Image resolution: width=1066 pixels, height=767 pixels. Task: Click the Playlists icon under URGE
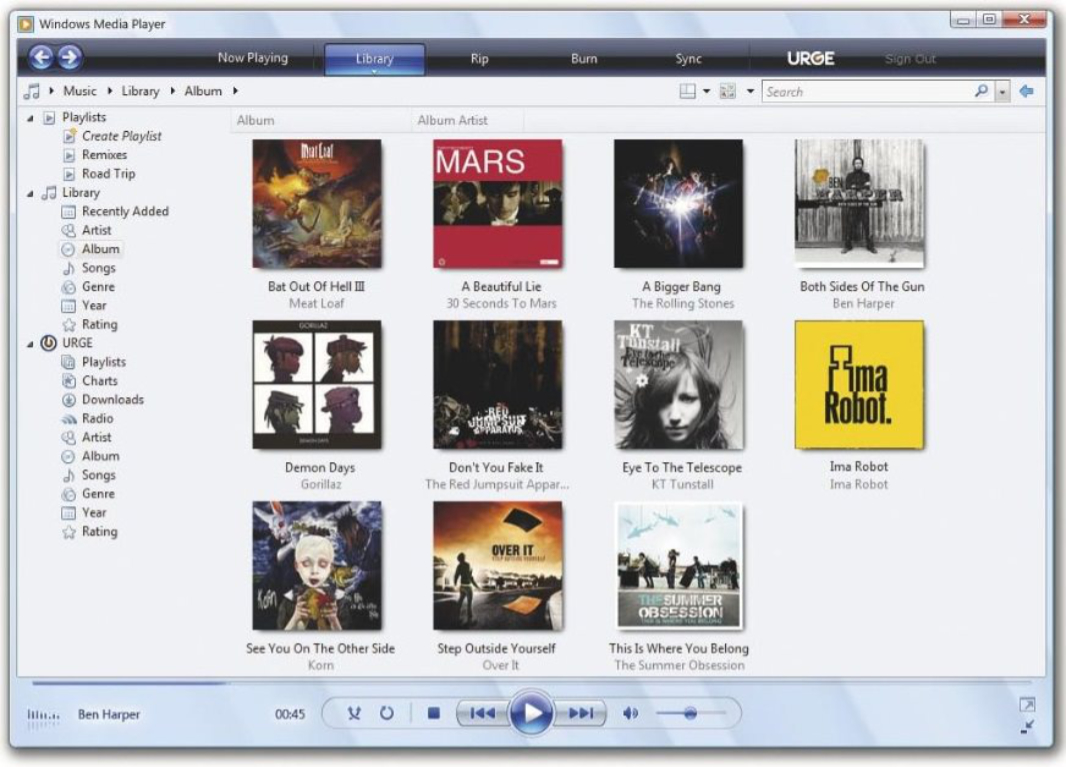[x=69, y=362]
